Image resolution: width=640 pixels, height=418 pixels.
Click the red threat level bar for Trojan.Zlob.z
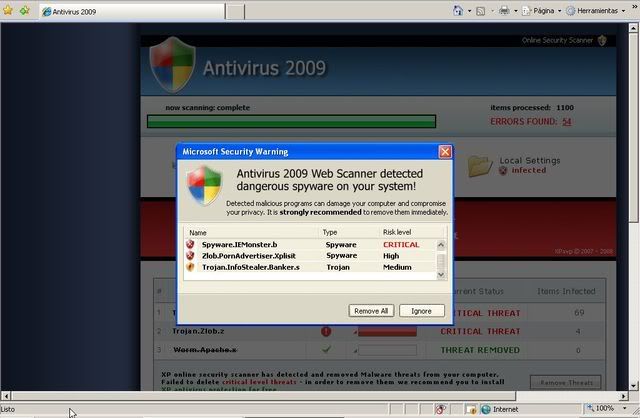pos(388,331)
